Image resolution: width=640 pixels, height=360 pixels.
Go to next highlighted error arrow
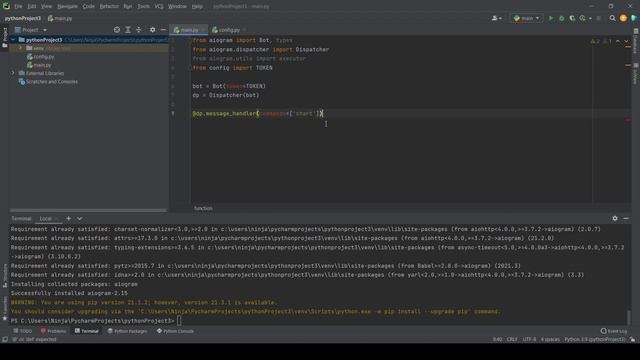coord(627,41)
